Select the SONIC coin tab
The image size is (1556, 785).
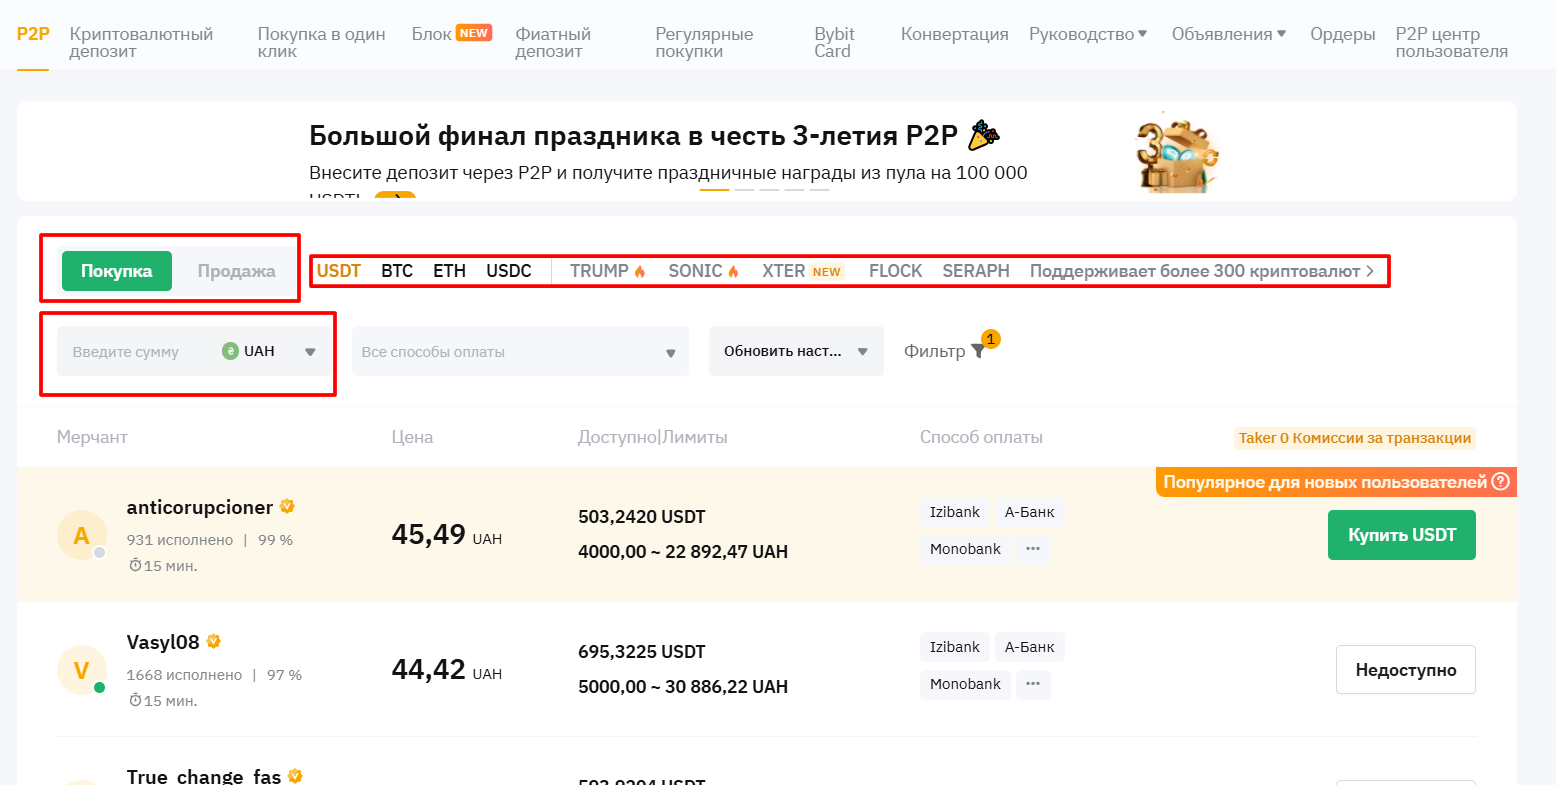(695, 271)
